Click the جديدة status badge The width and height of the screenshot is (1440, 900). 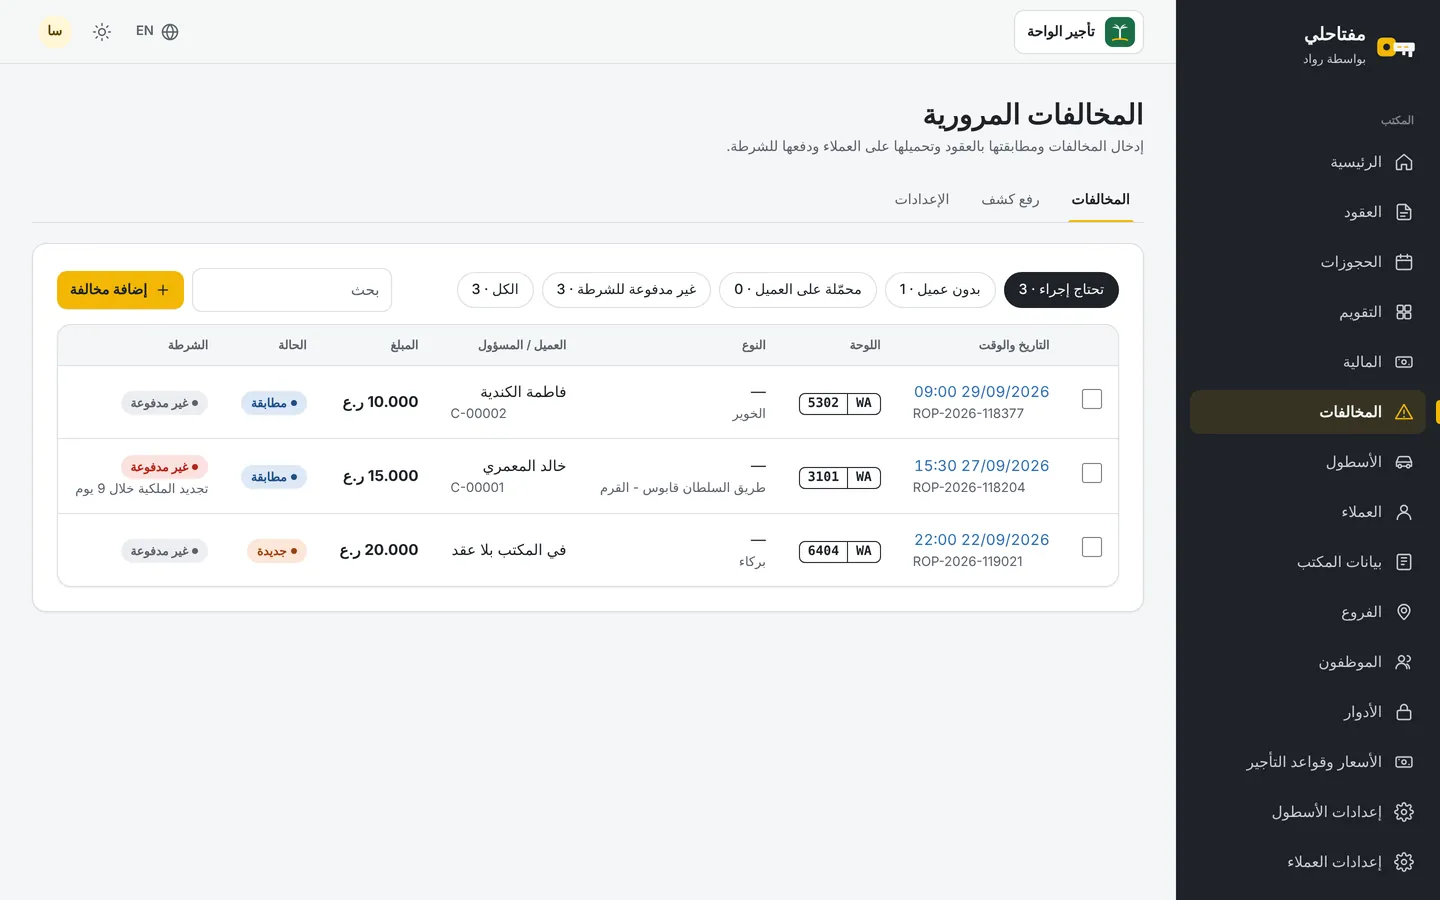(x=277, y=551)
